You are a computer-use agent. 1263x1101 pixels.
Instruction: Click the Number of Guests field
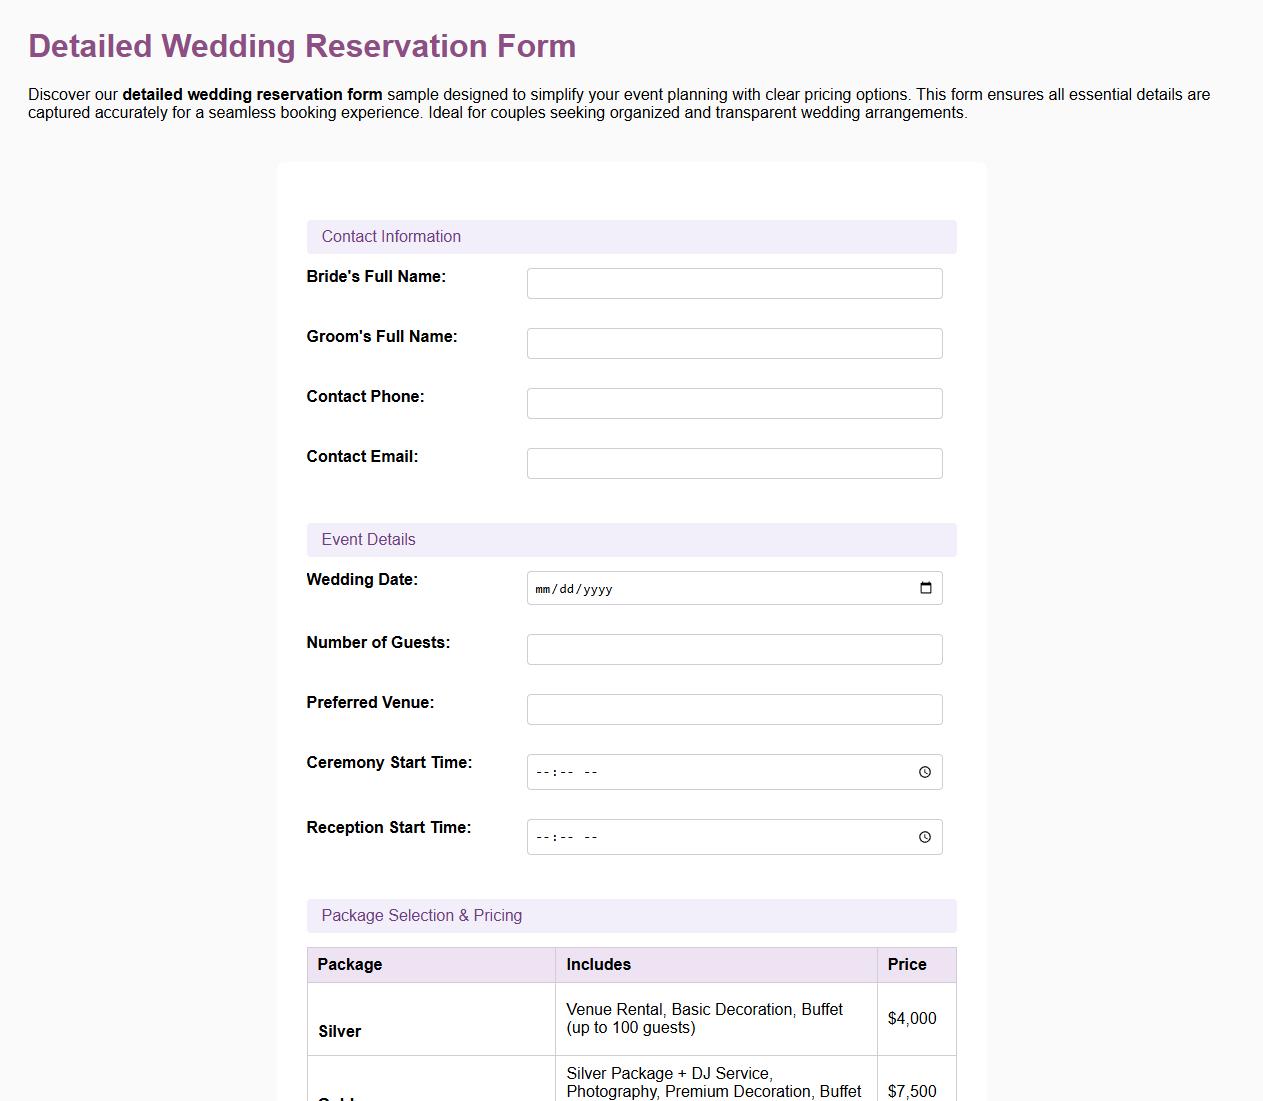(734, 649)
